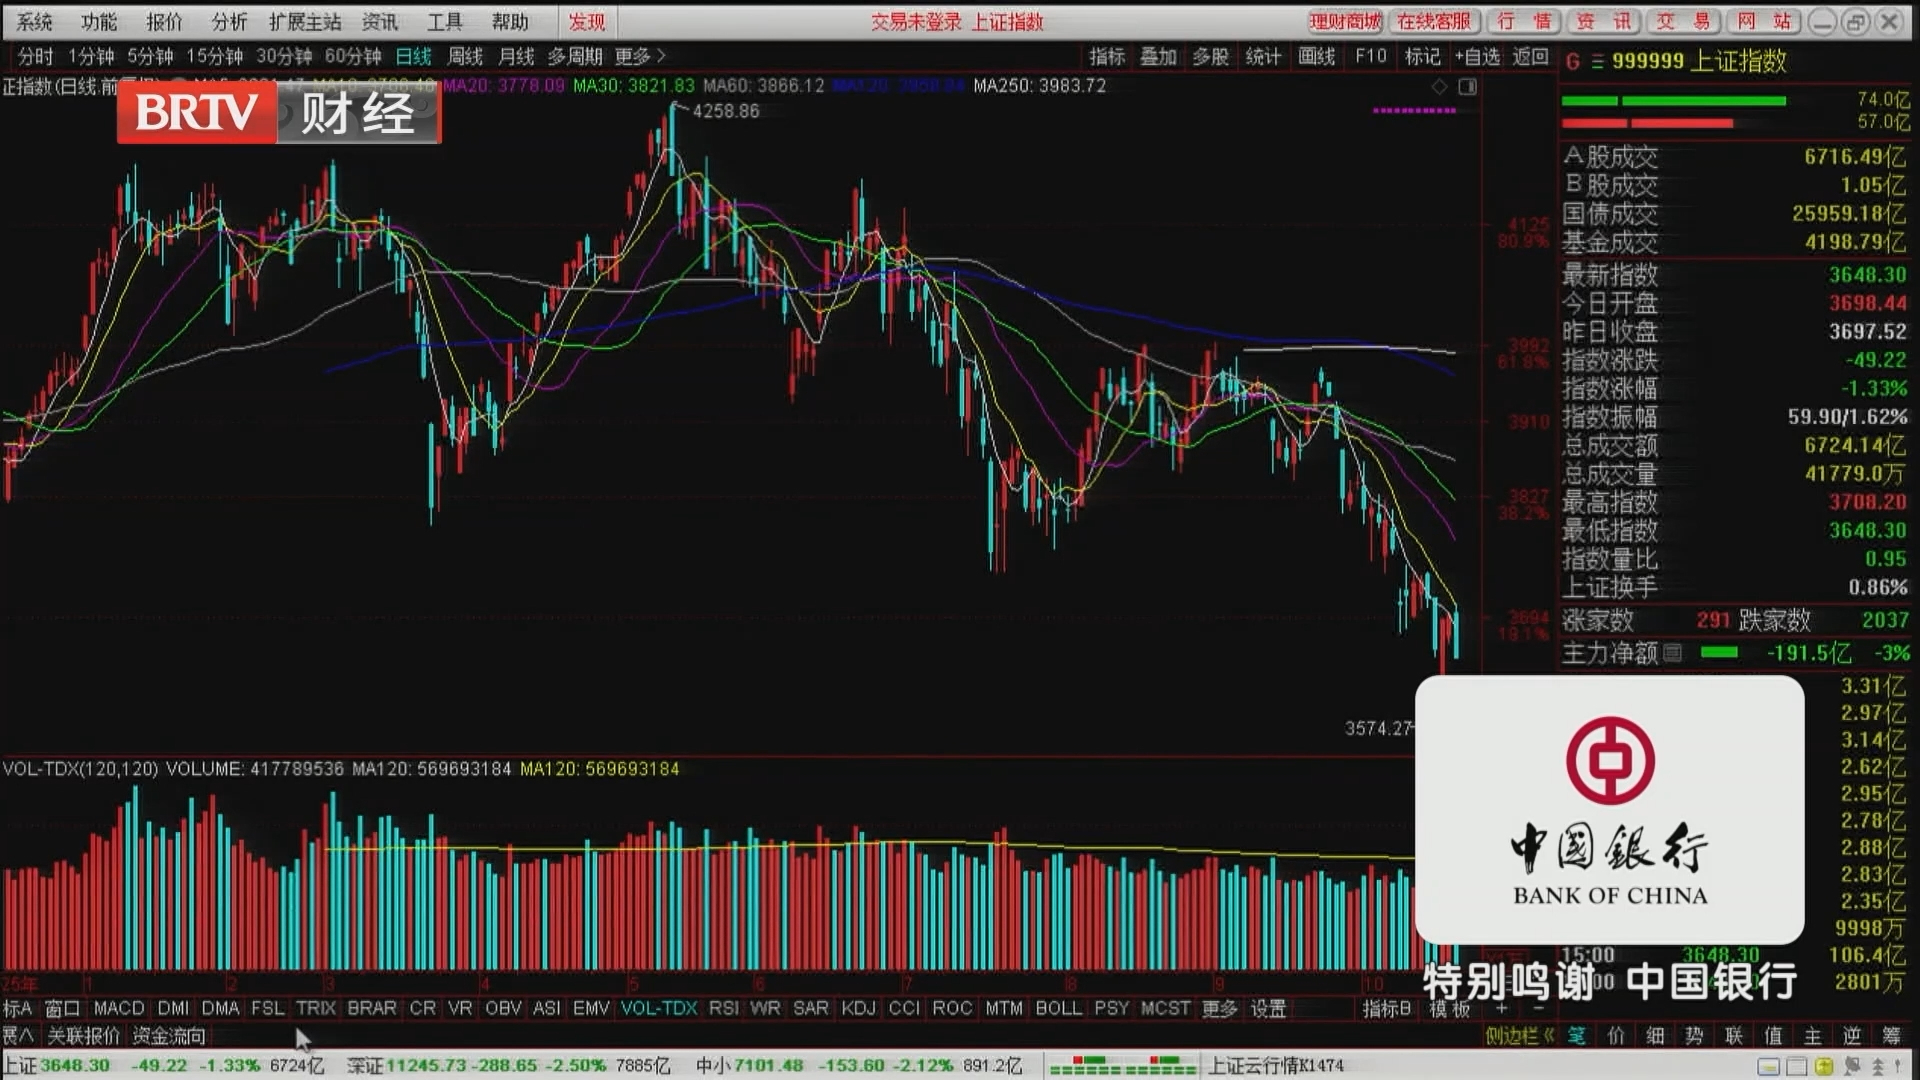Click the 理财商城 button

[1345, 22]
